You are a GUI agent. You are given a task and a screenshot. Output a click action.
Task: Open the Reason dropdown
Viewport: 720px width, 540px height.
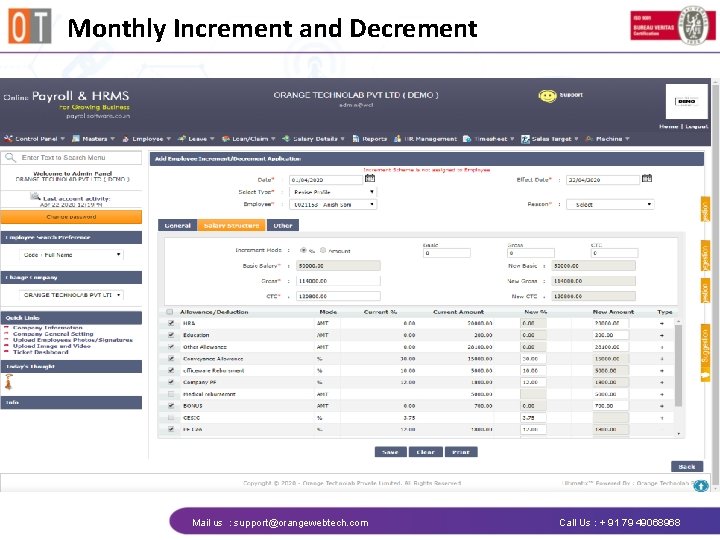(x=610, y=204)
